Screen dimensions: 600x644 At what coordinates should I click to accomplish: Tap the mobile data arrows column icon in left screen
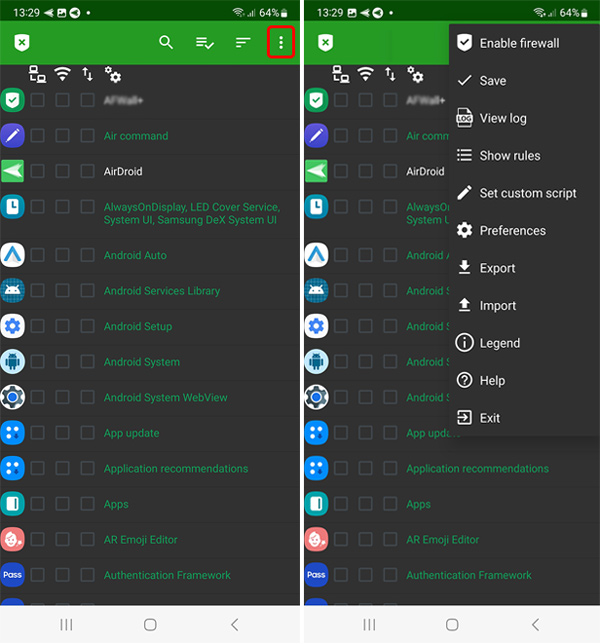[87, 74]
